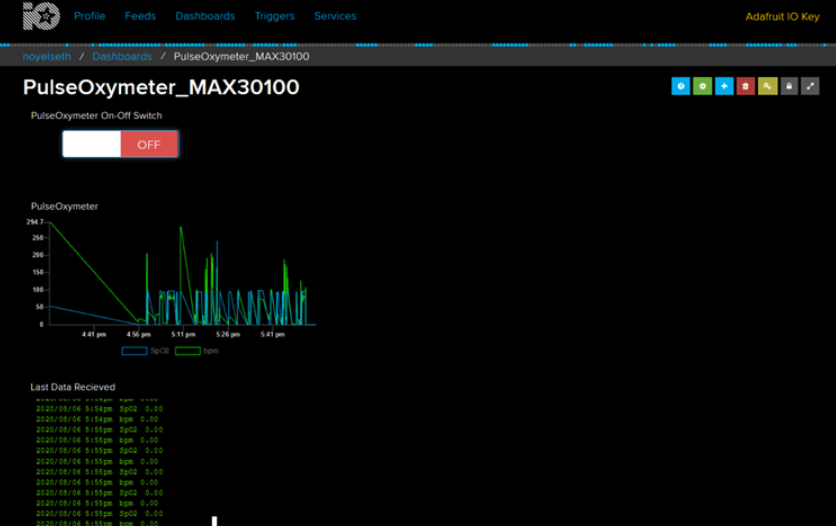The width and height of the screenshot is (836, 526).
Task: Open dashboard help with the blue question icon
Action: point(681,87)
